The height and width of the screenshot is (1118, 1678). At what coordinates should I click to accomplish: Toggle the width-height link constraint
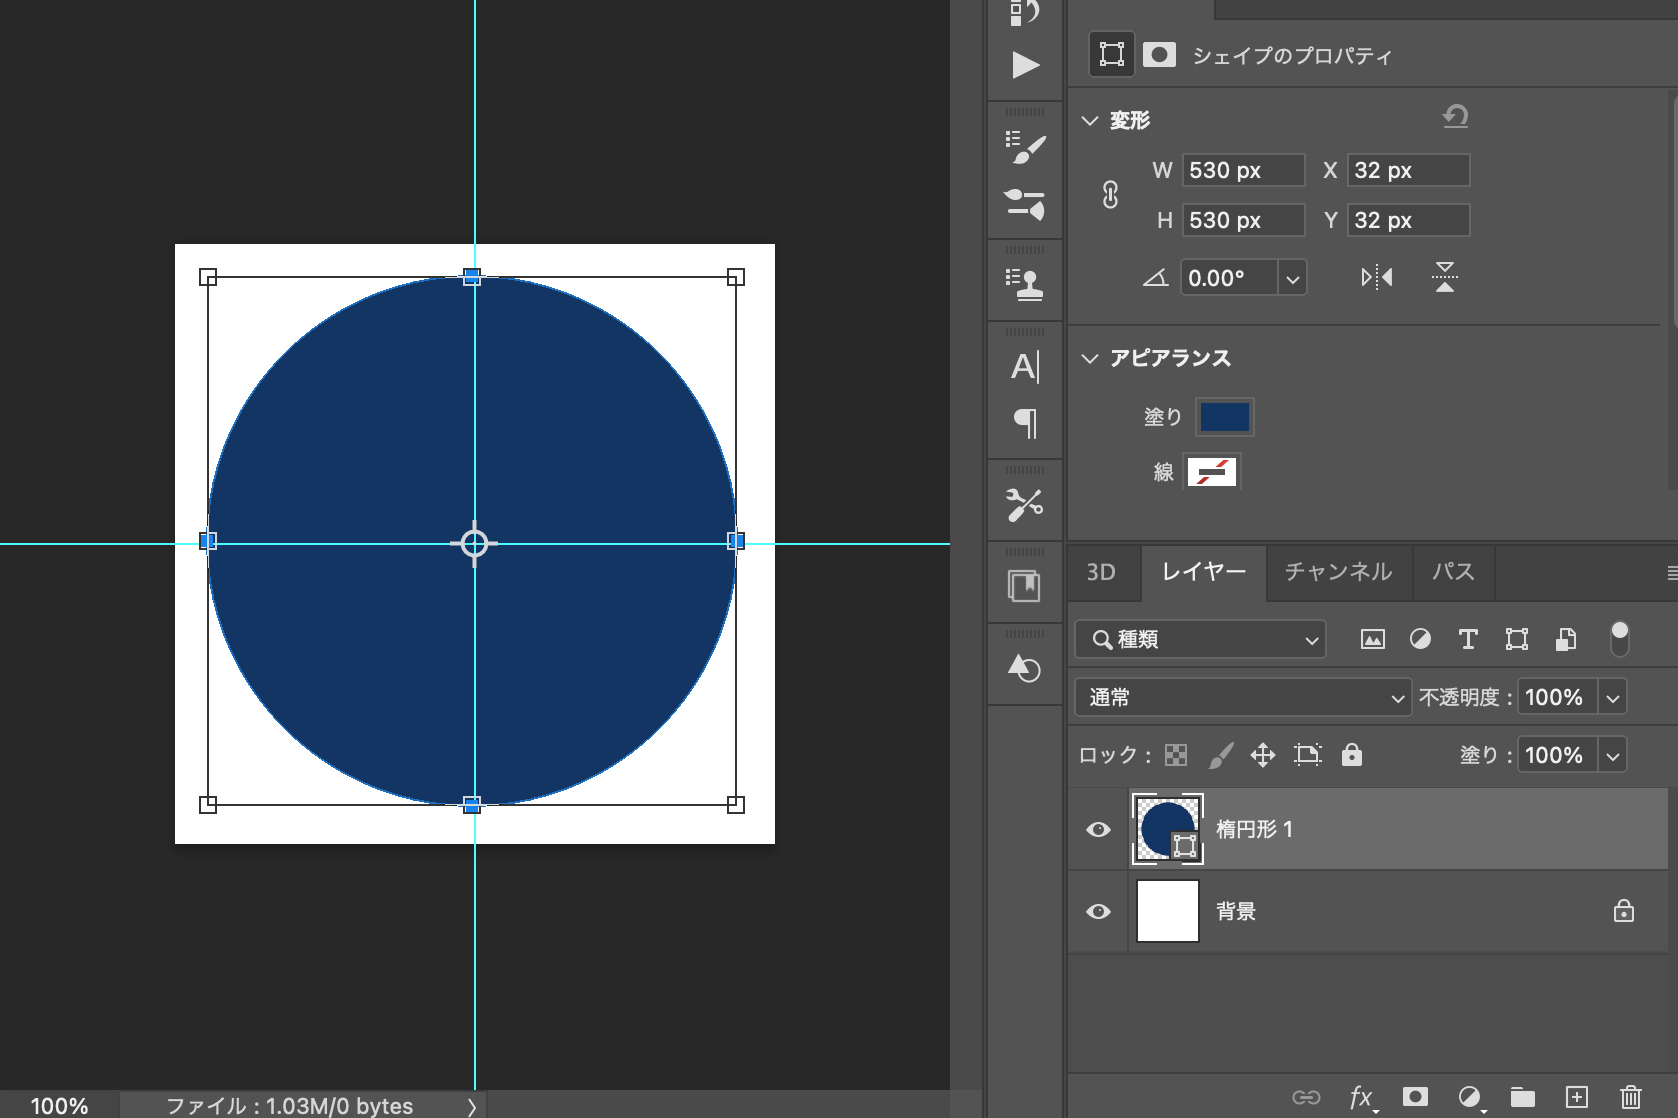[x=1110, y=194]
